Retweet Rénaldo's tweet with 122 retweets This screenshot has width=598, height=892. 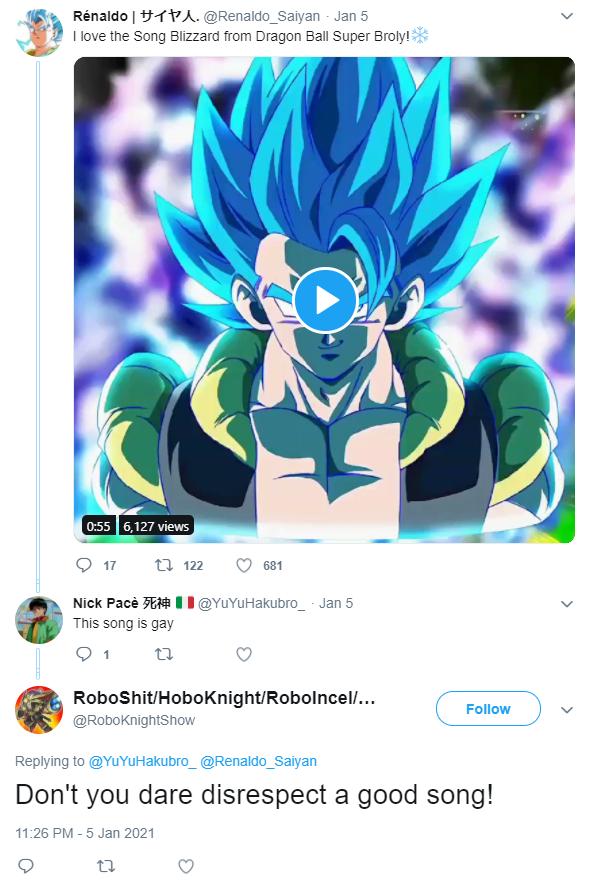click(164, 565)
